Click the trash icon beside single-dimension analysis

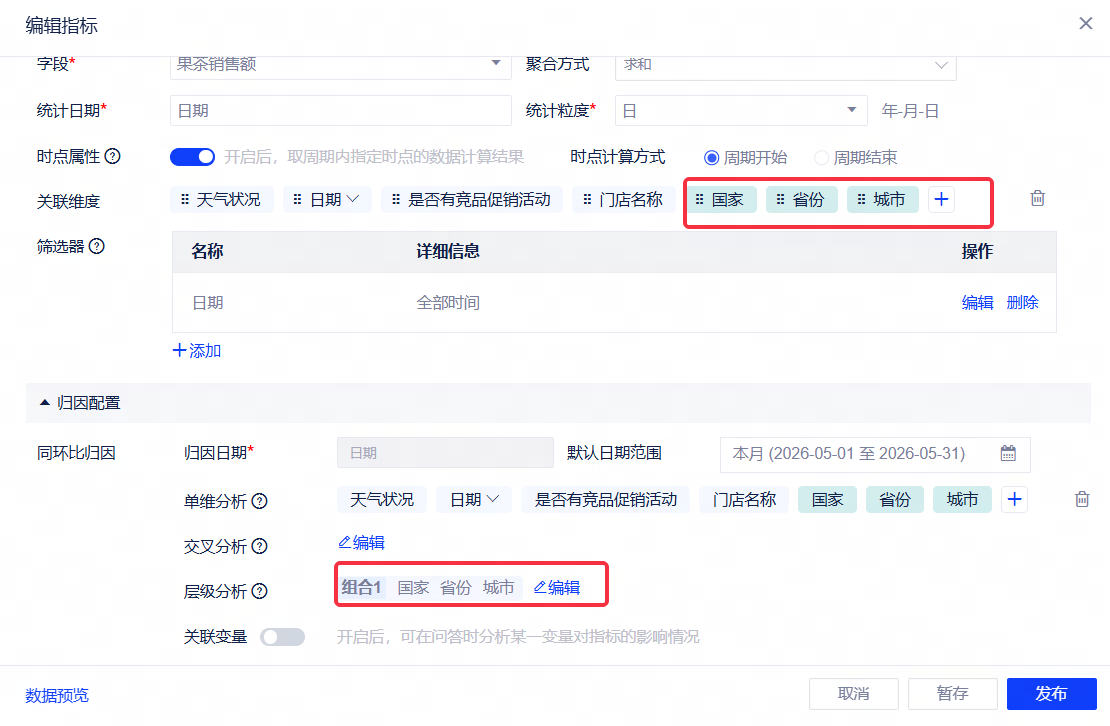click(1082, 499)
